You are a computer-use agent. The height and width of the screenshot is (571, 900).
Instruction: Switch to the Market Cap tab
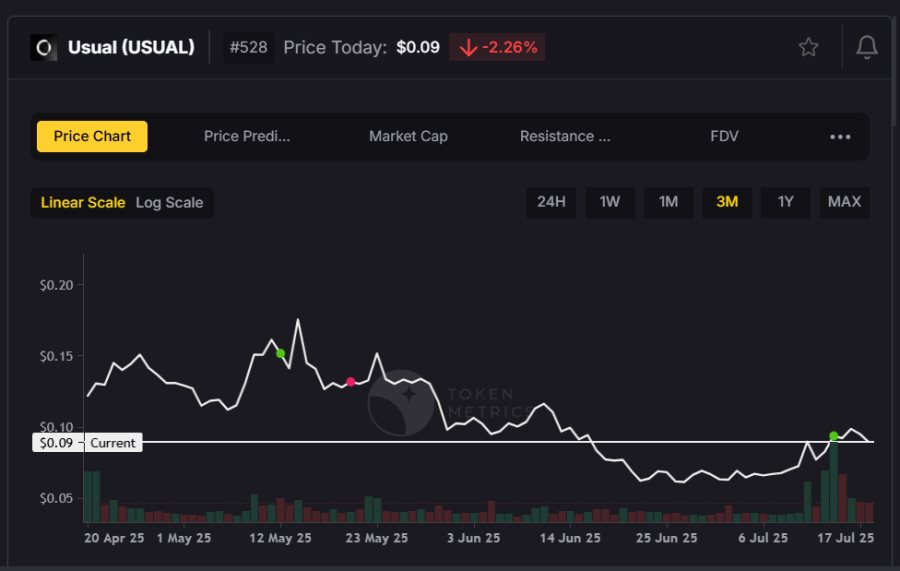408,137
